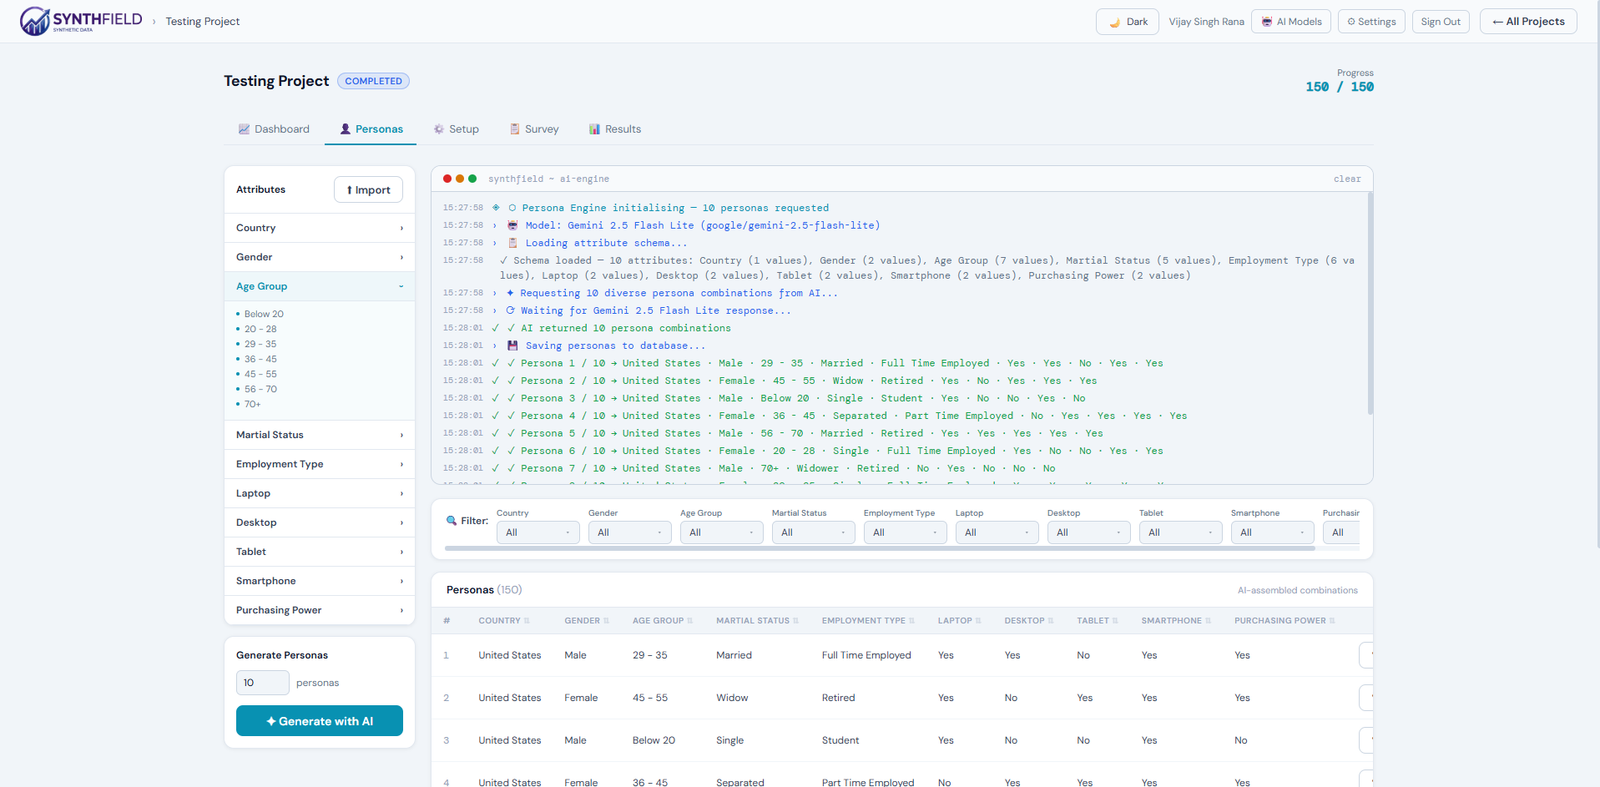The image size is (1600, 787).
Task: Click the green terminal dot
Action: pyautogui.click(x=472, y=179)
